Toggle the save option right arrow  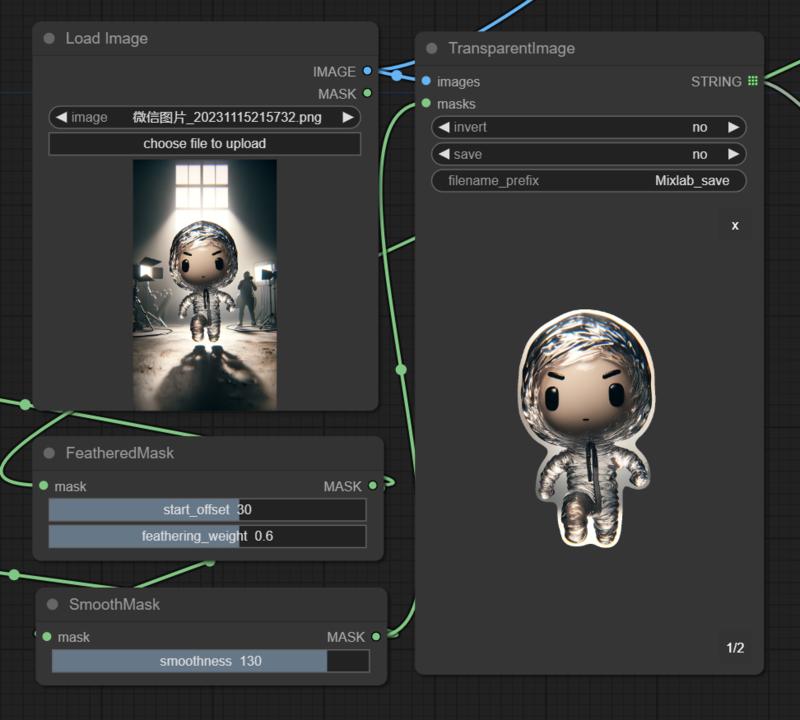coord(733,154)
